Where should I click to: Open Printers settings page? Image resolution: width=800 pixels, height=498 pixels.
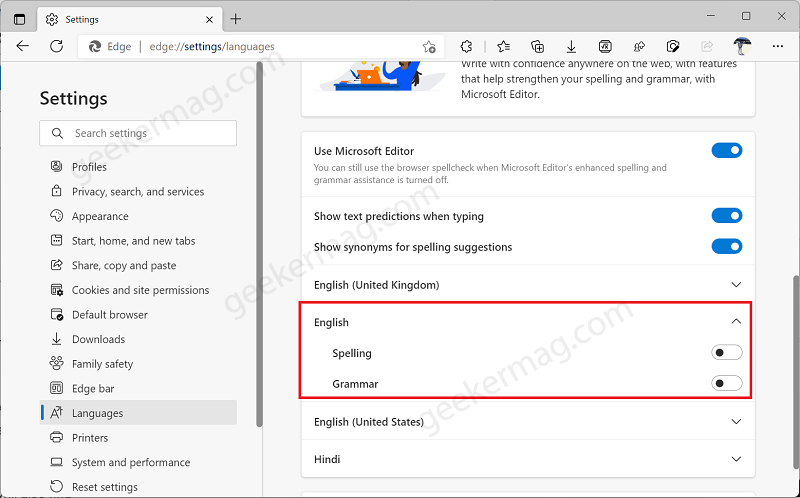[x=139, y=438]
